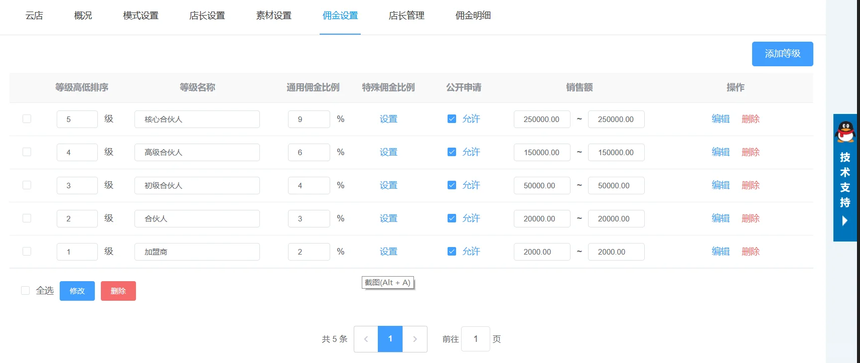The image size is (860, 363).
Task: Click the 加盟商 level name field
Action: click(x=197, y=252)
